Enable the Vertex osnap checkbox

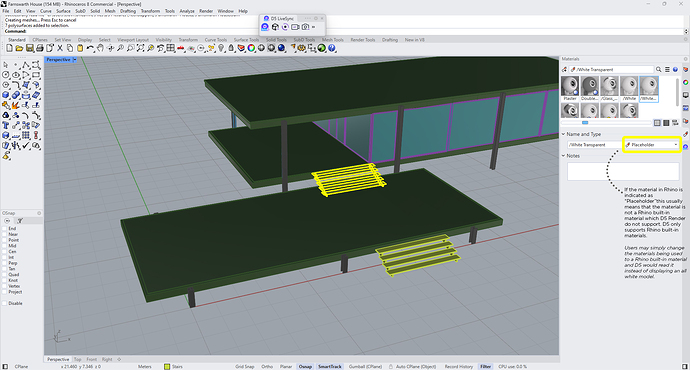(x=4, y=286)
